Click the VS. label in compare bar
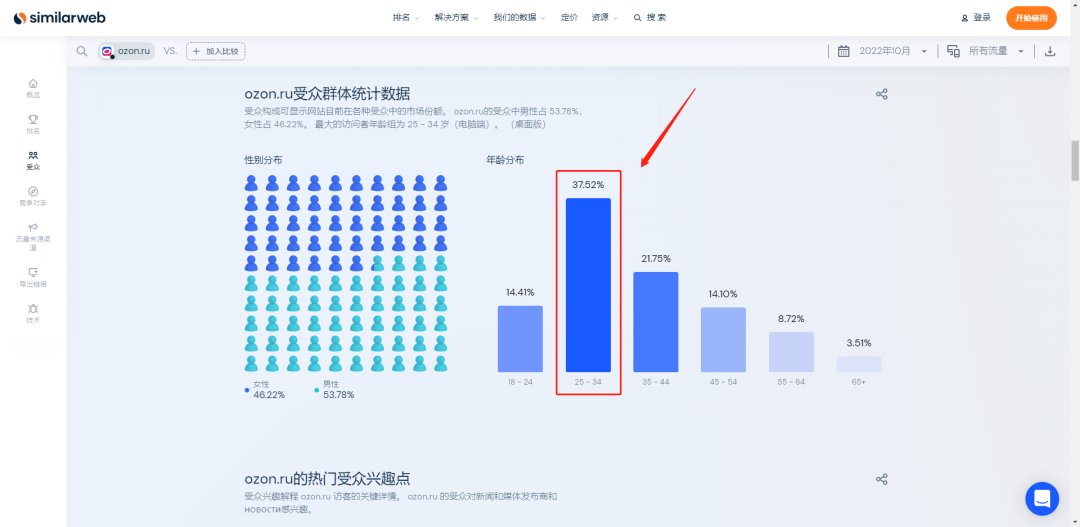 [x=170, y=51]
